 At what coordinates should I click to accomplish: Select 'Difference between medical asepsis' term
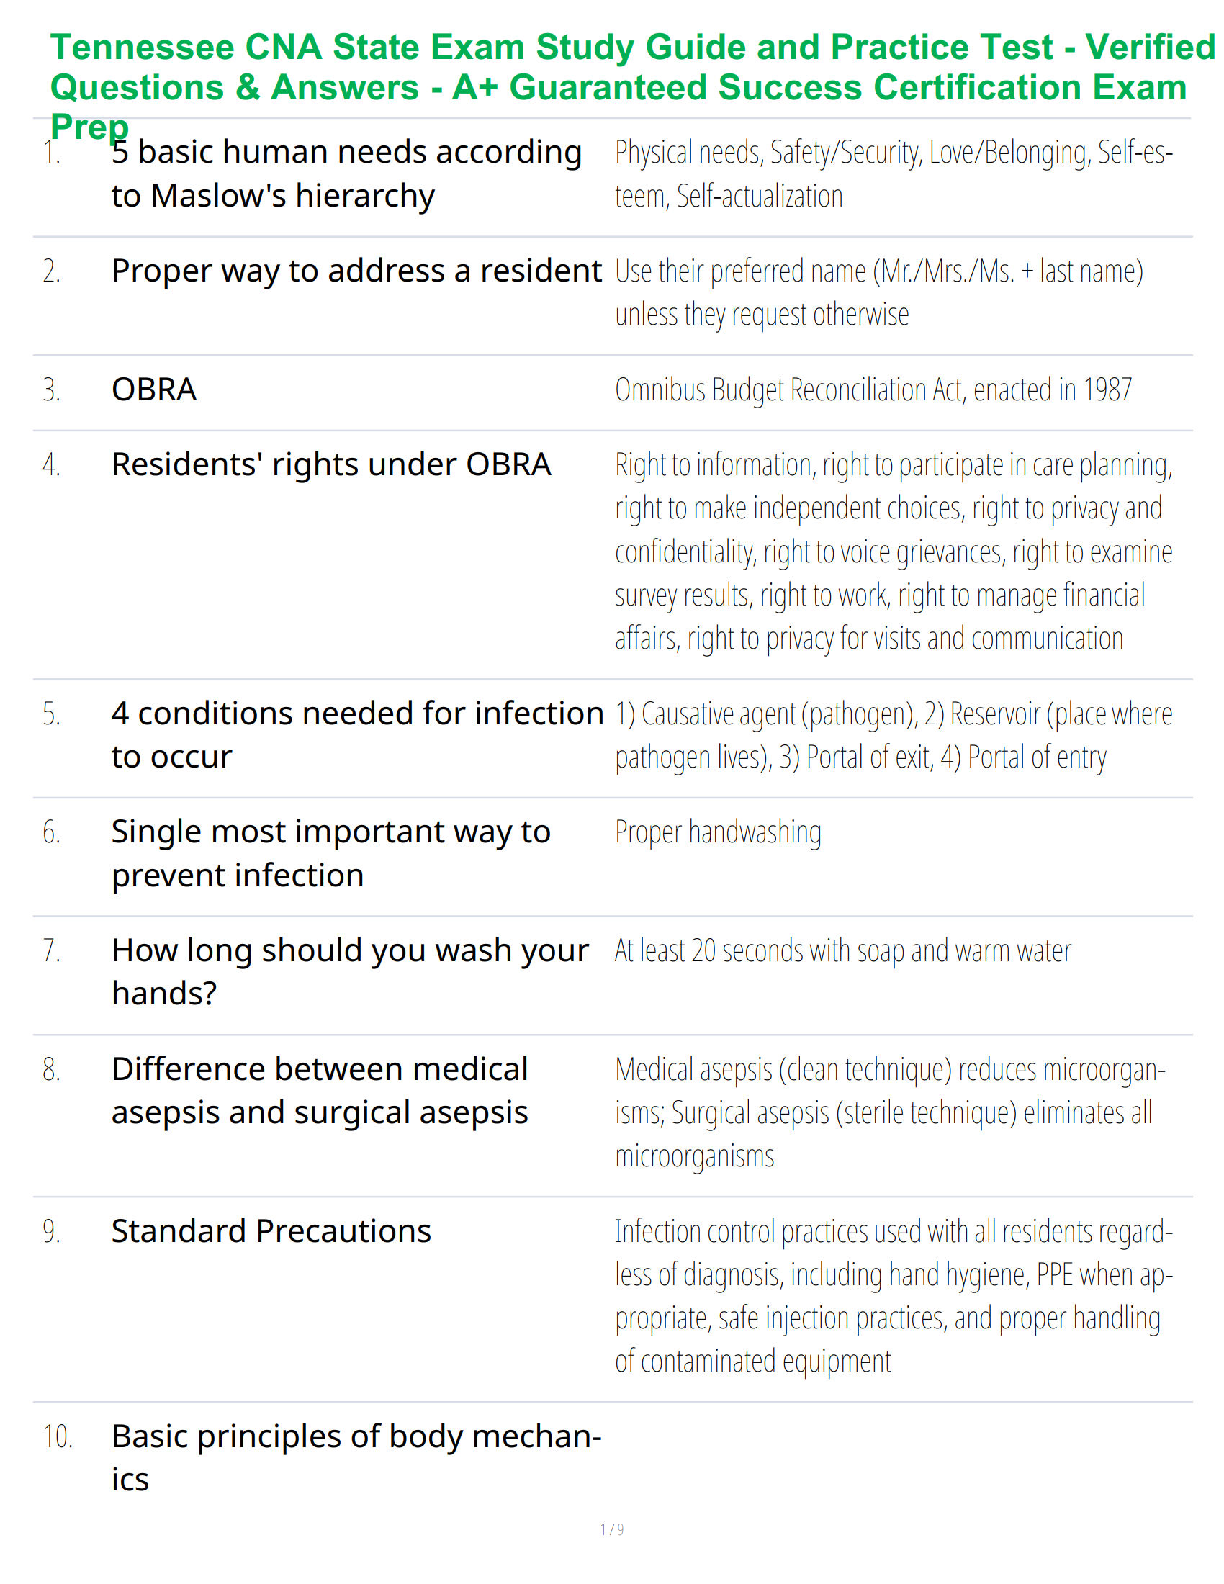tap(320, 1090)
